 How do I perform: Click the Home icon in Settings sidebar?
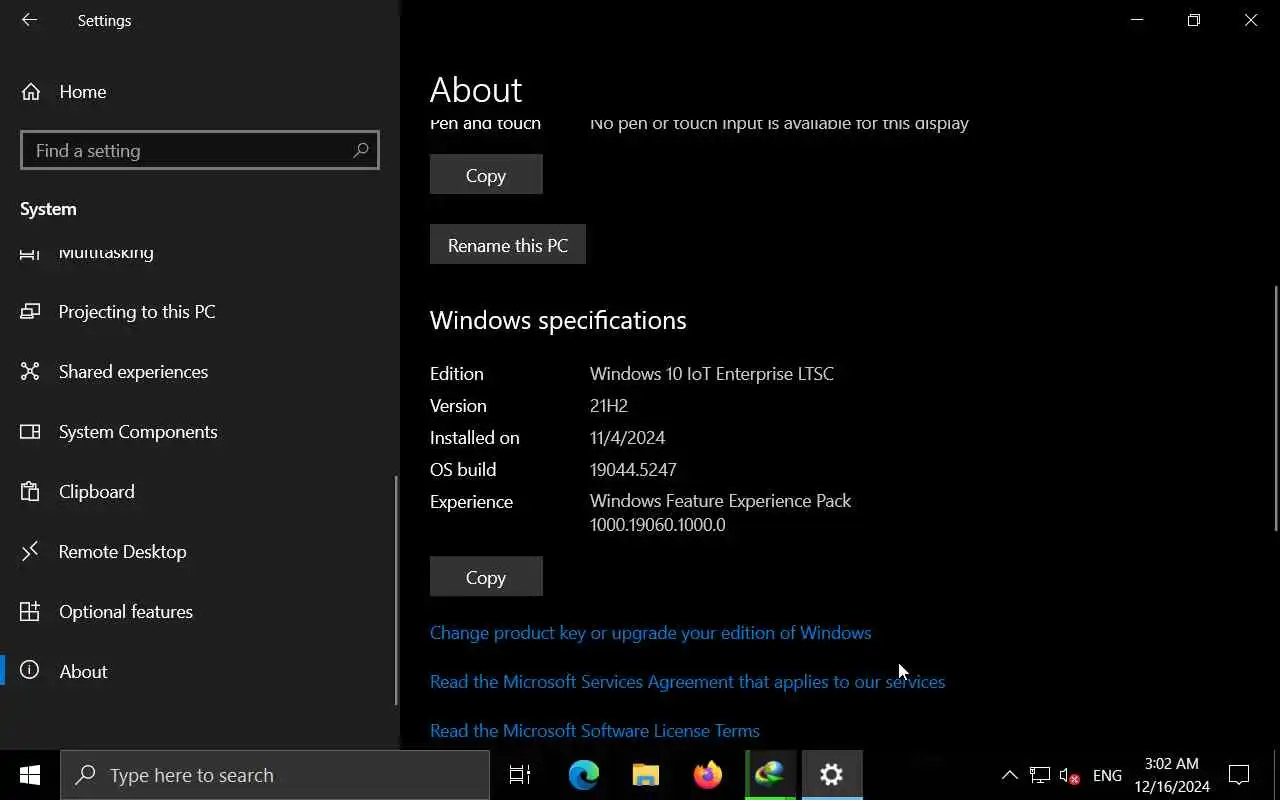pos(31,91)
